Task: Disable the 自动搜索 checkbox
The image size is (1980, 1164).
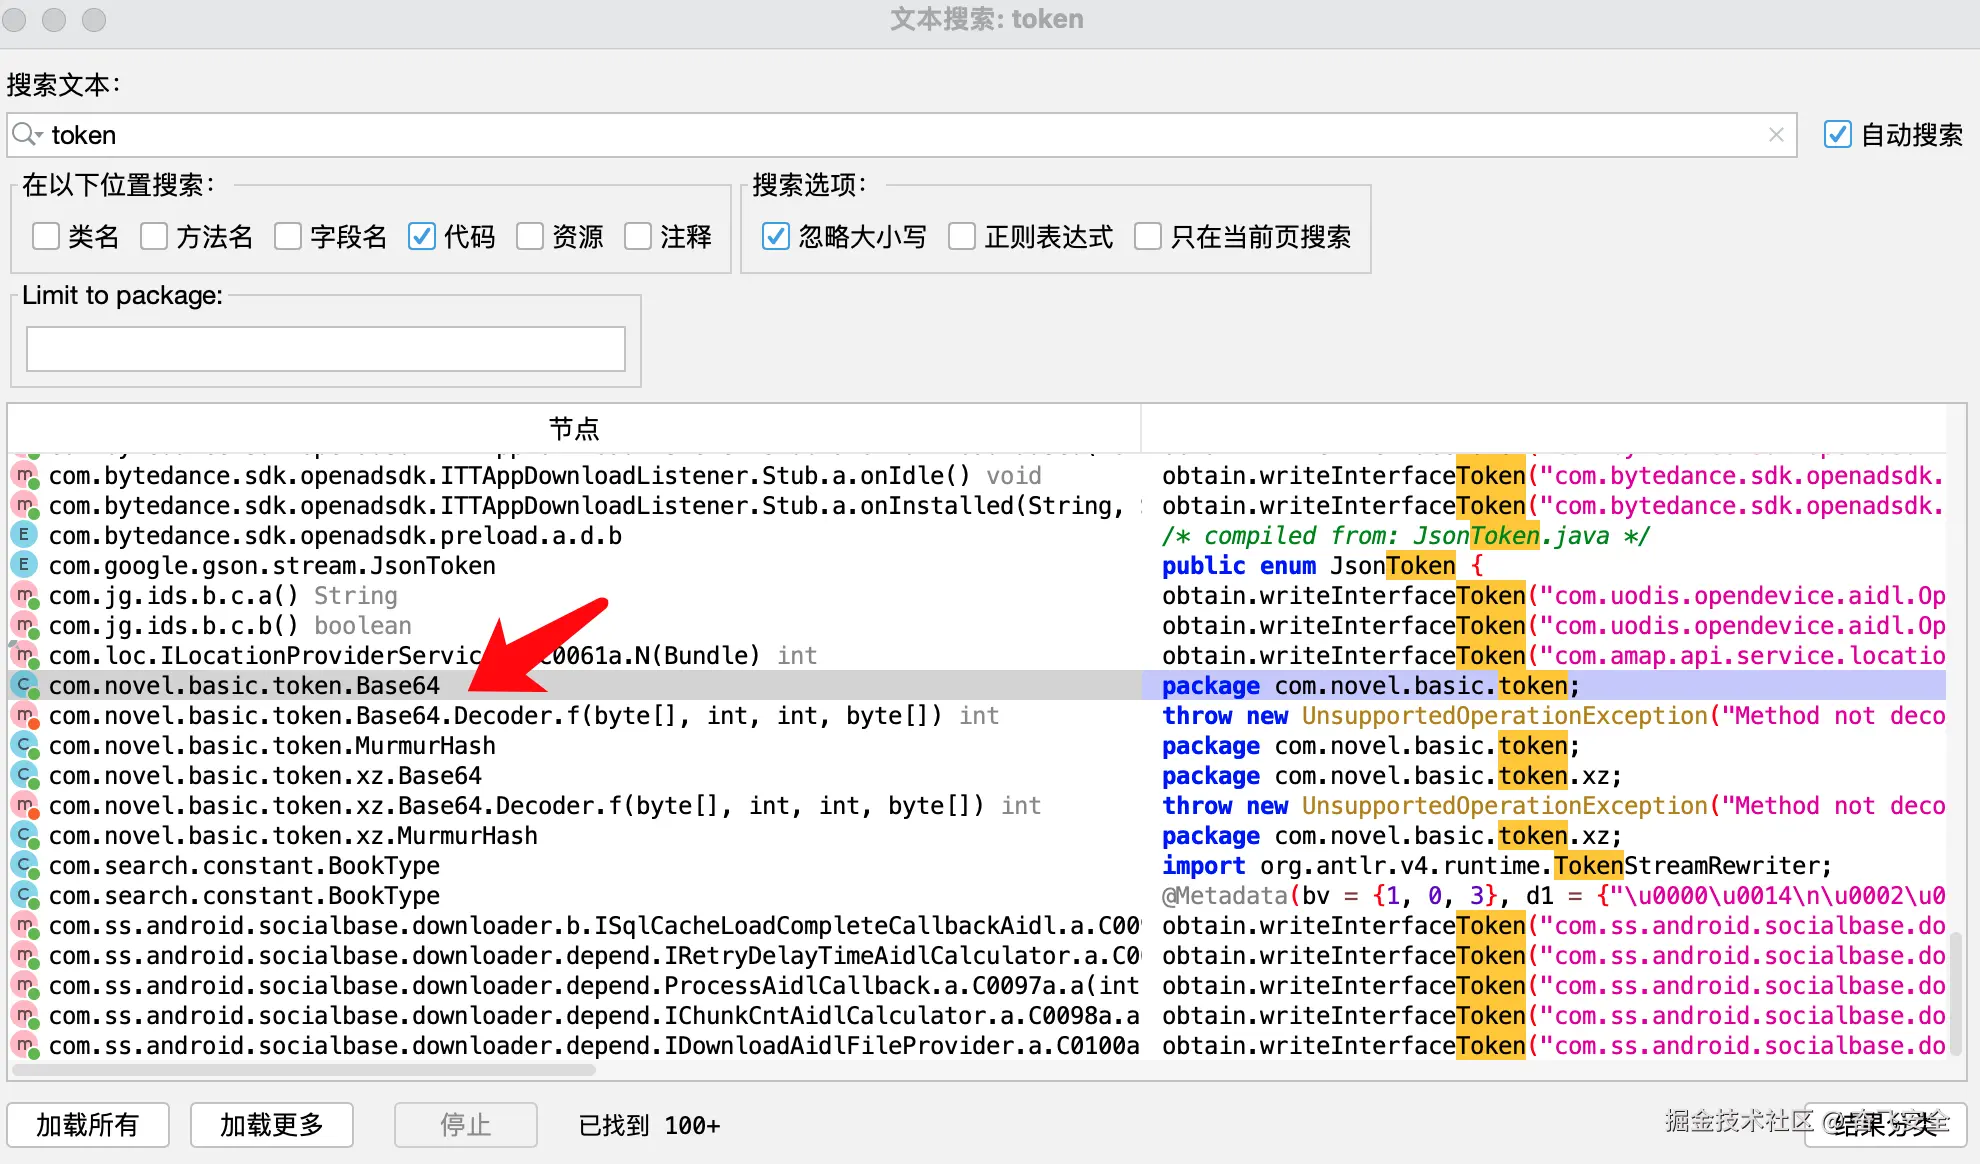Action: pyautogui.click(x=1837, y=134)
